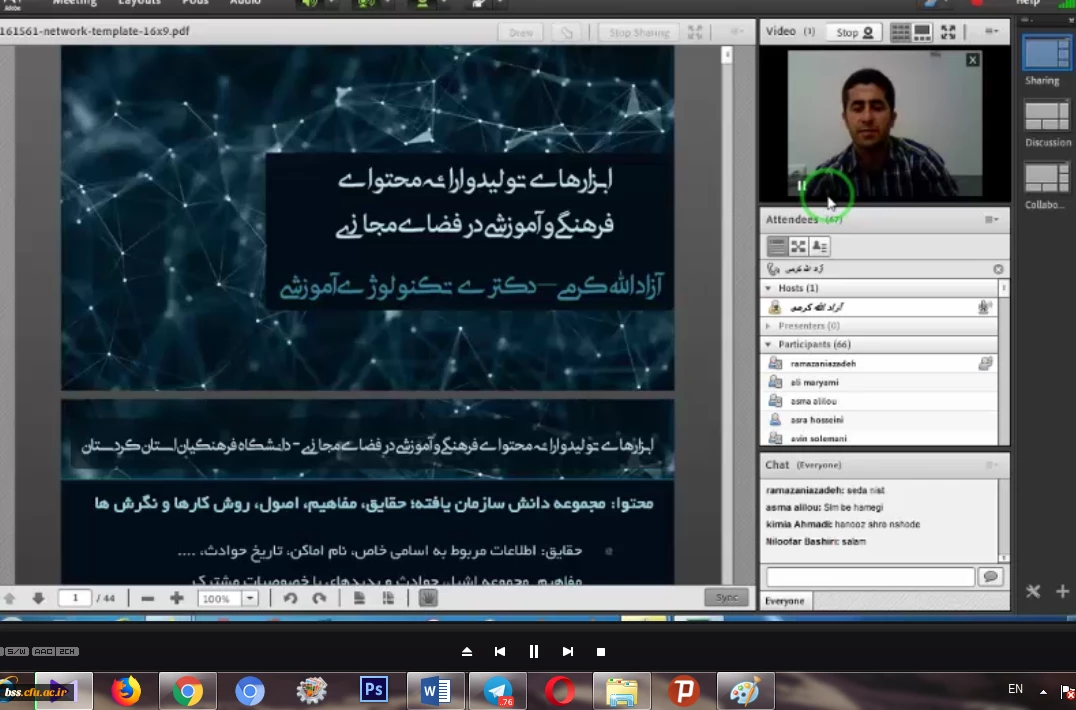Switch to the Discussion layout
This screenshot has width=1076, height=710.
1046,116
